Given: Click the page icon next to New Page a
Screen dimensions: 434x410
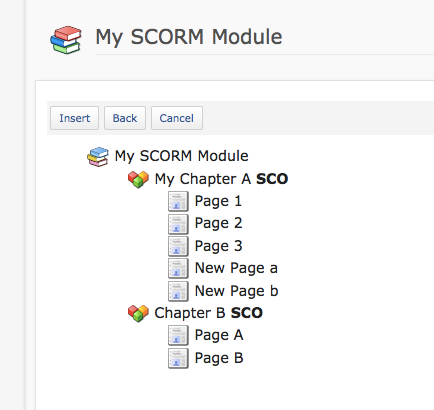Looking at the screenshot, I should coord(178,268).
